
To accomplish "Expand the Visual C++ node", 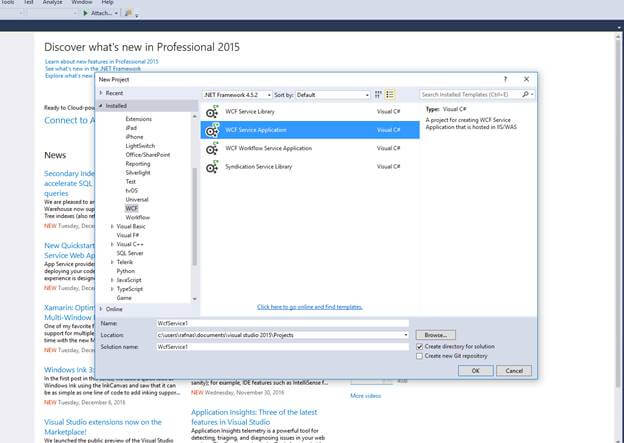I will pos(112,244).
